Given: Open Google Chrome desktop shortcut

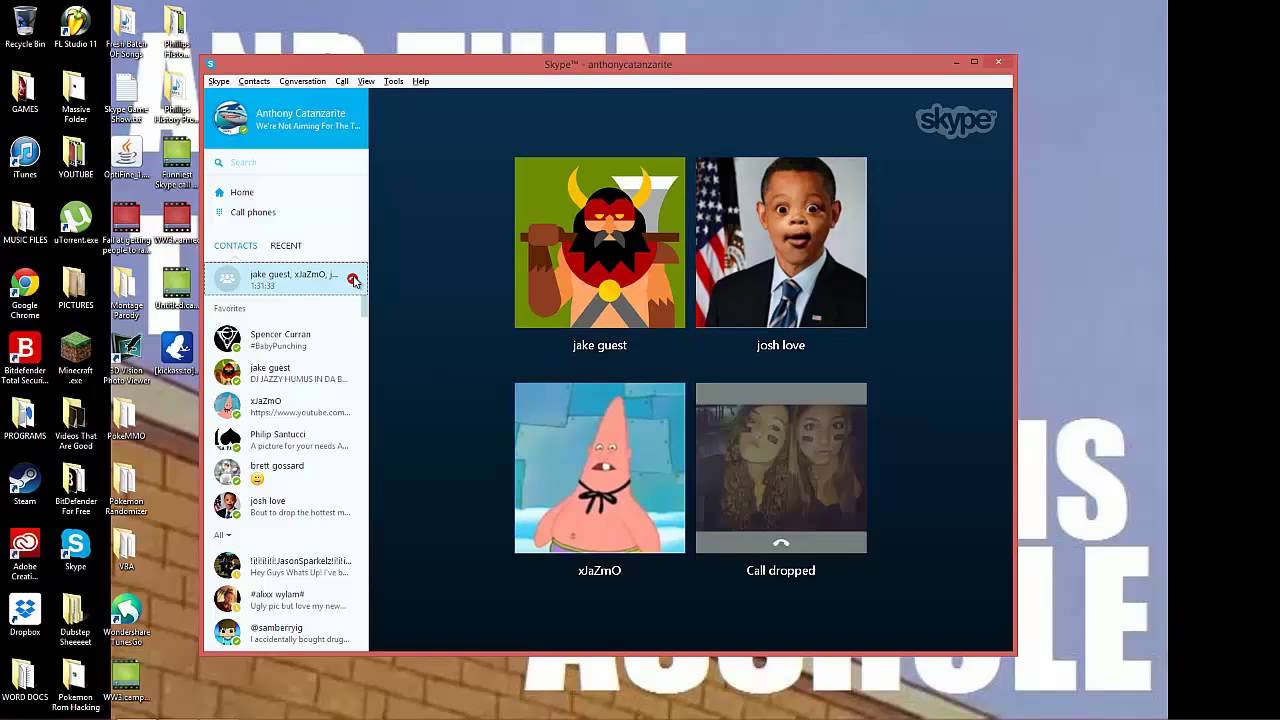Looking at the screenshot, I should point(25,294).
